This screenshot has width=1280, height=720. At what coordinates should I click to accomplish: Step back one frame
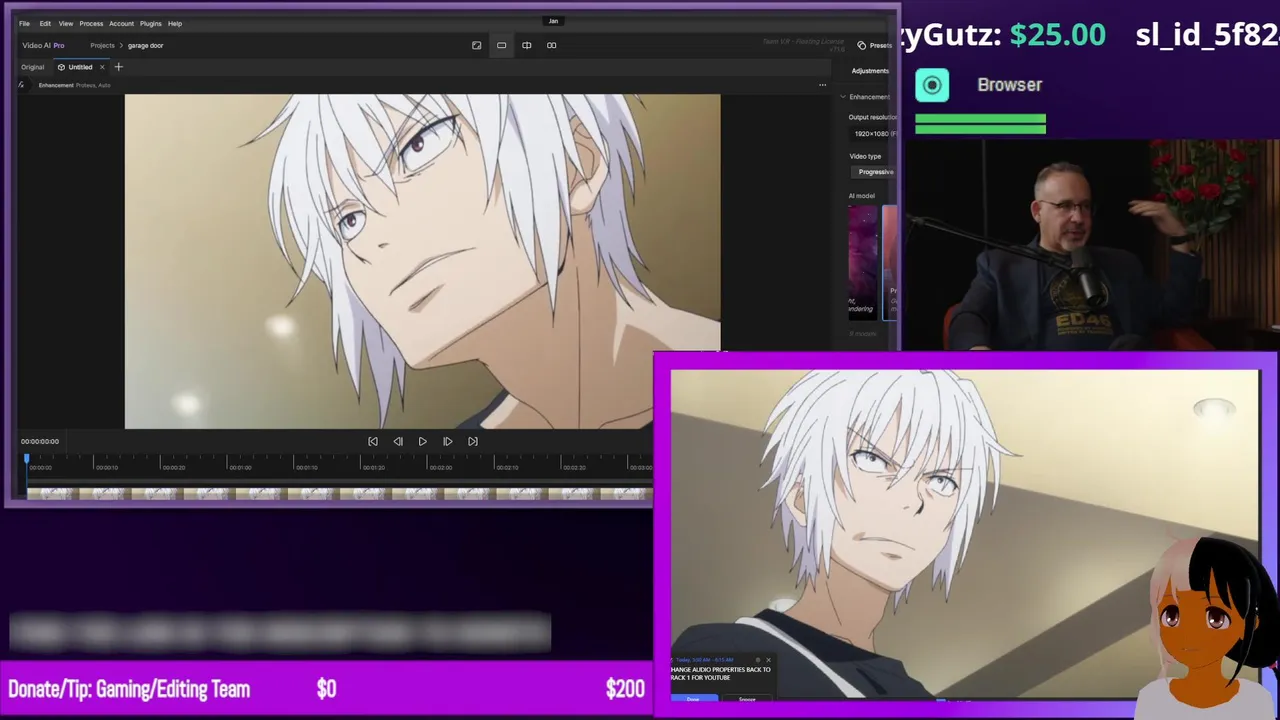coord(398,441)
